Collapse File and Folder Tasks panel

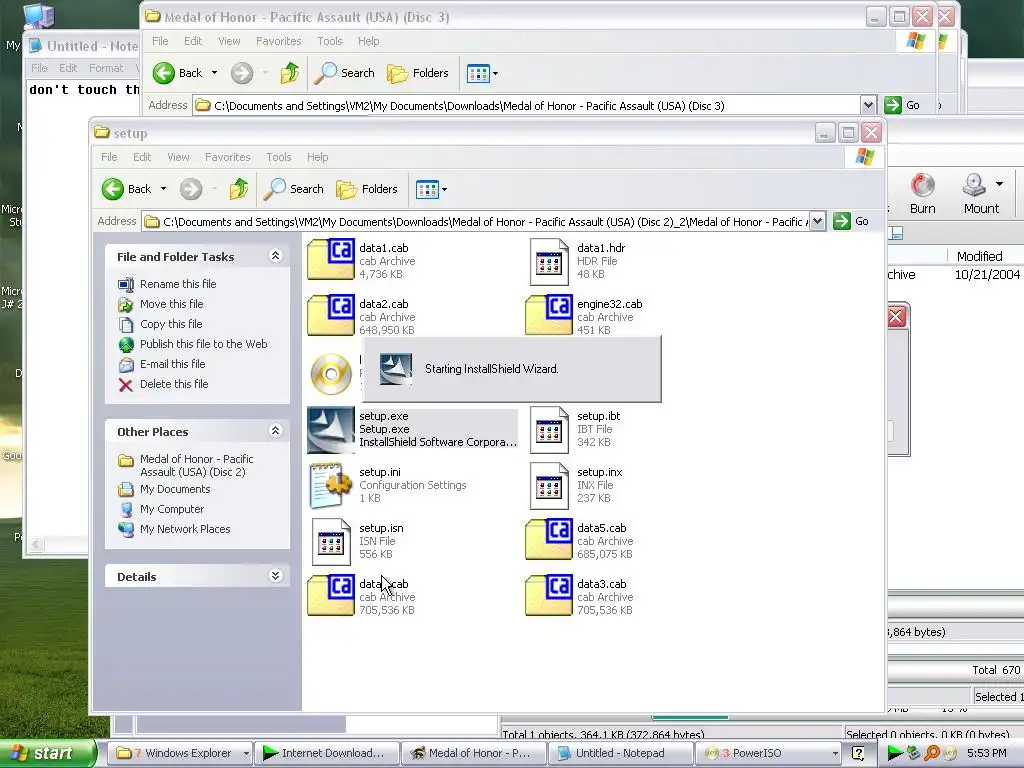[276, 256]
